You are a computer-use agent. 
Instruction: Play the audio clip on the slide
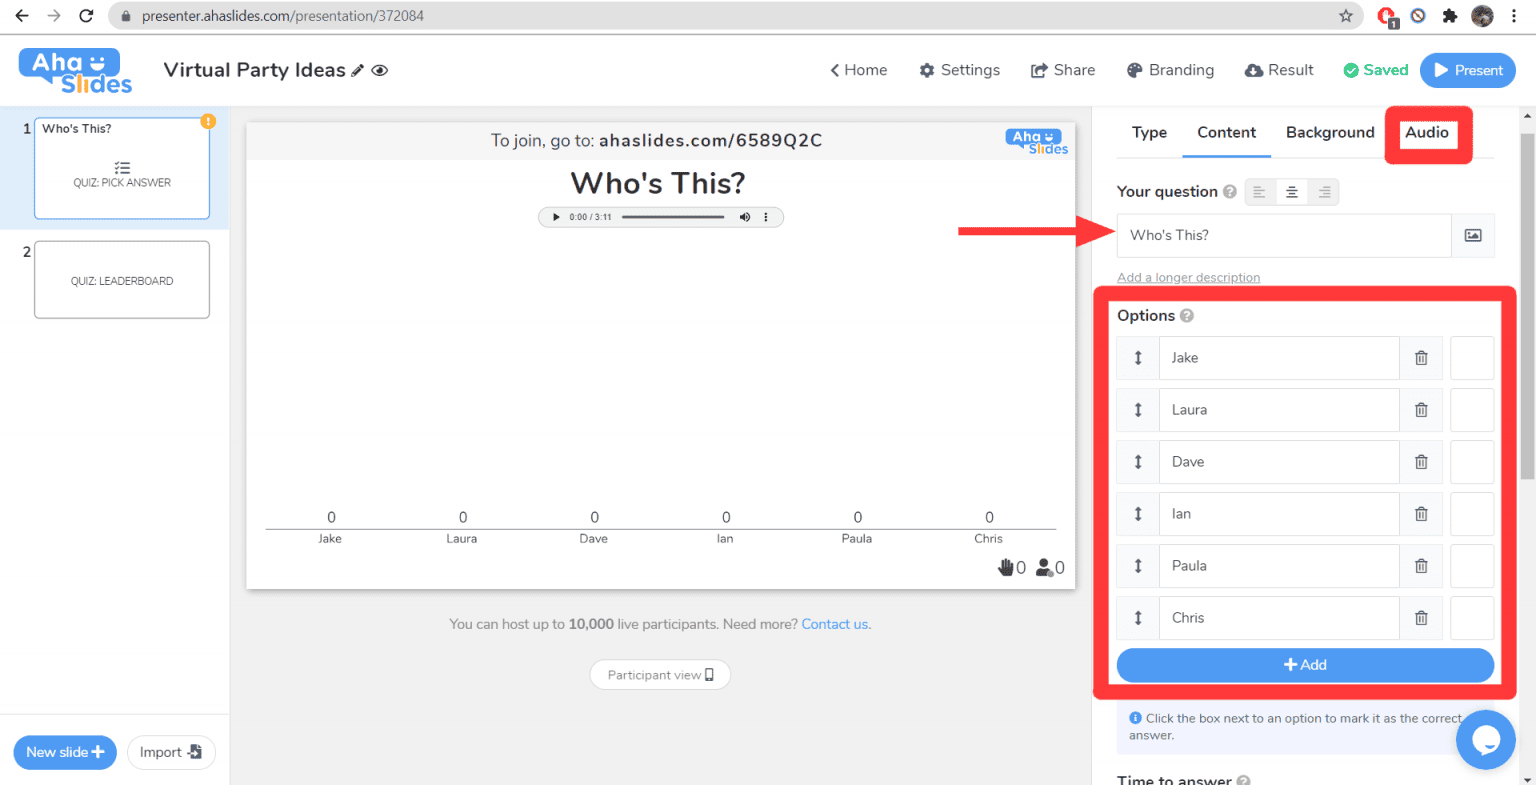556,217
